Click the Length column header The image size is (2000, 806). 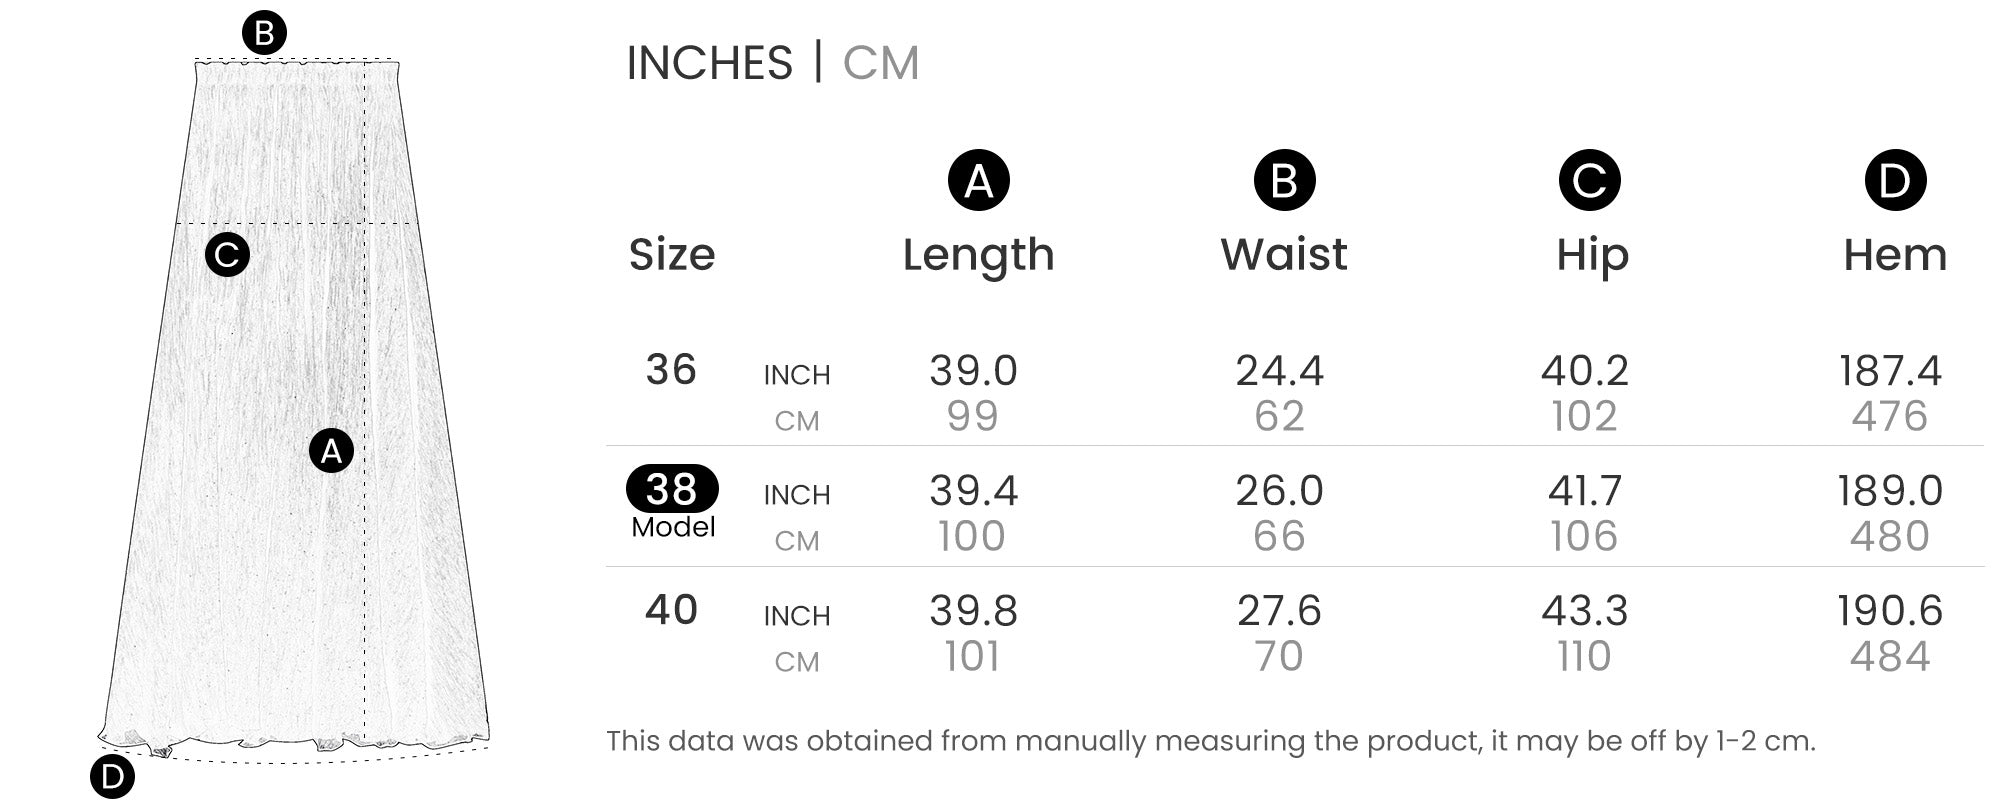coord(978,255)
